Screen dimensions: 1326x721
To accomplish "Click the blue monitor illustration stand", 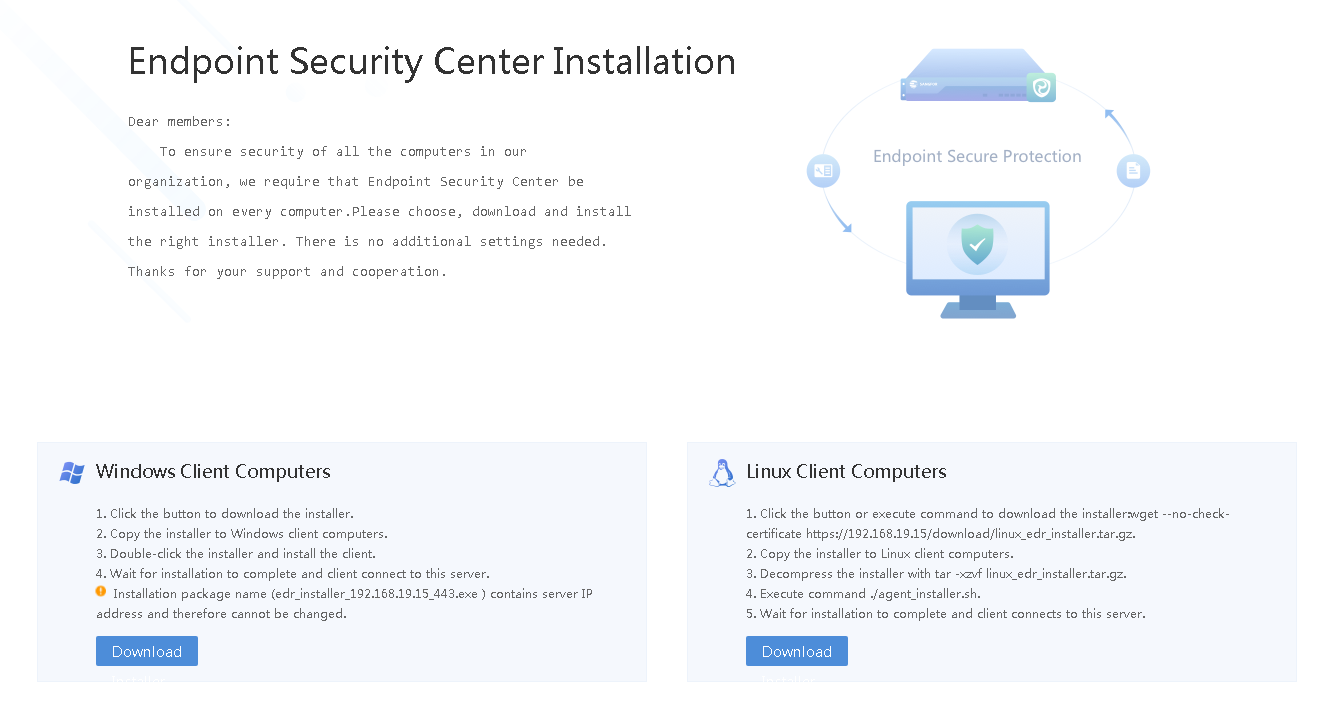I will pos(977,305).
